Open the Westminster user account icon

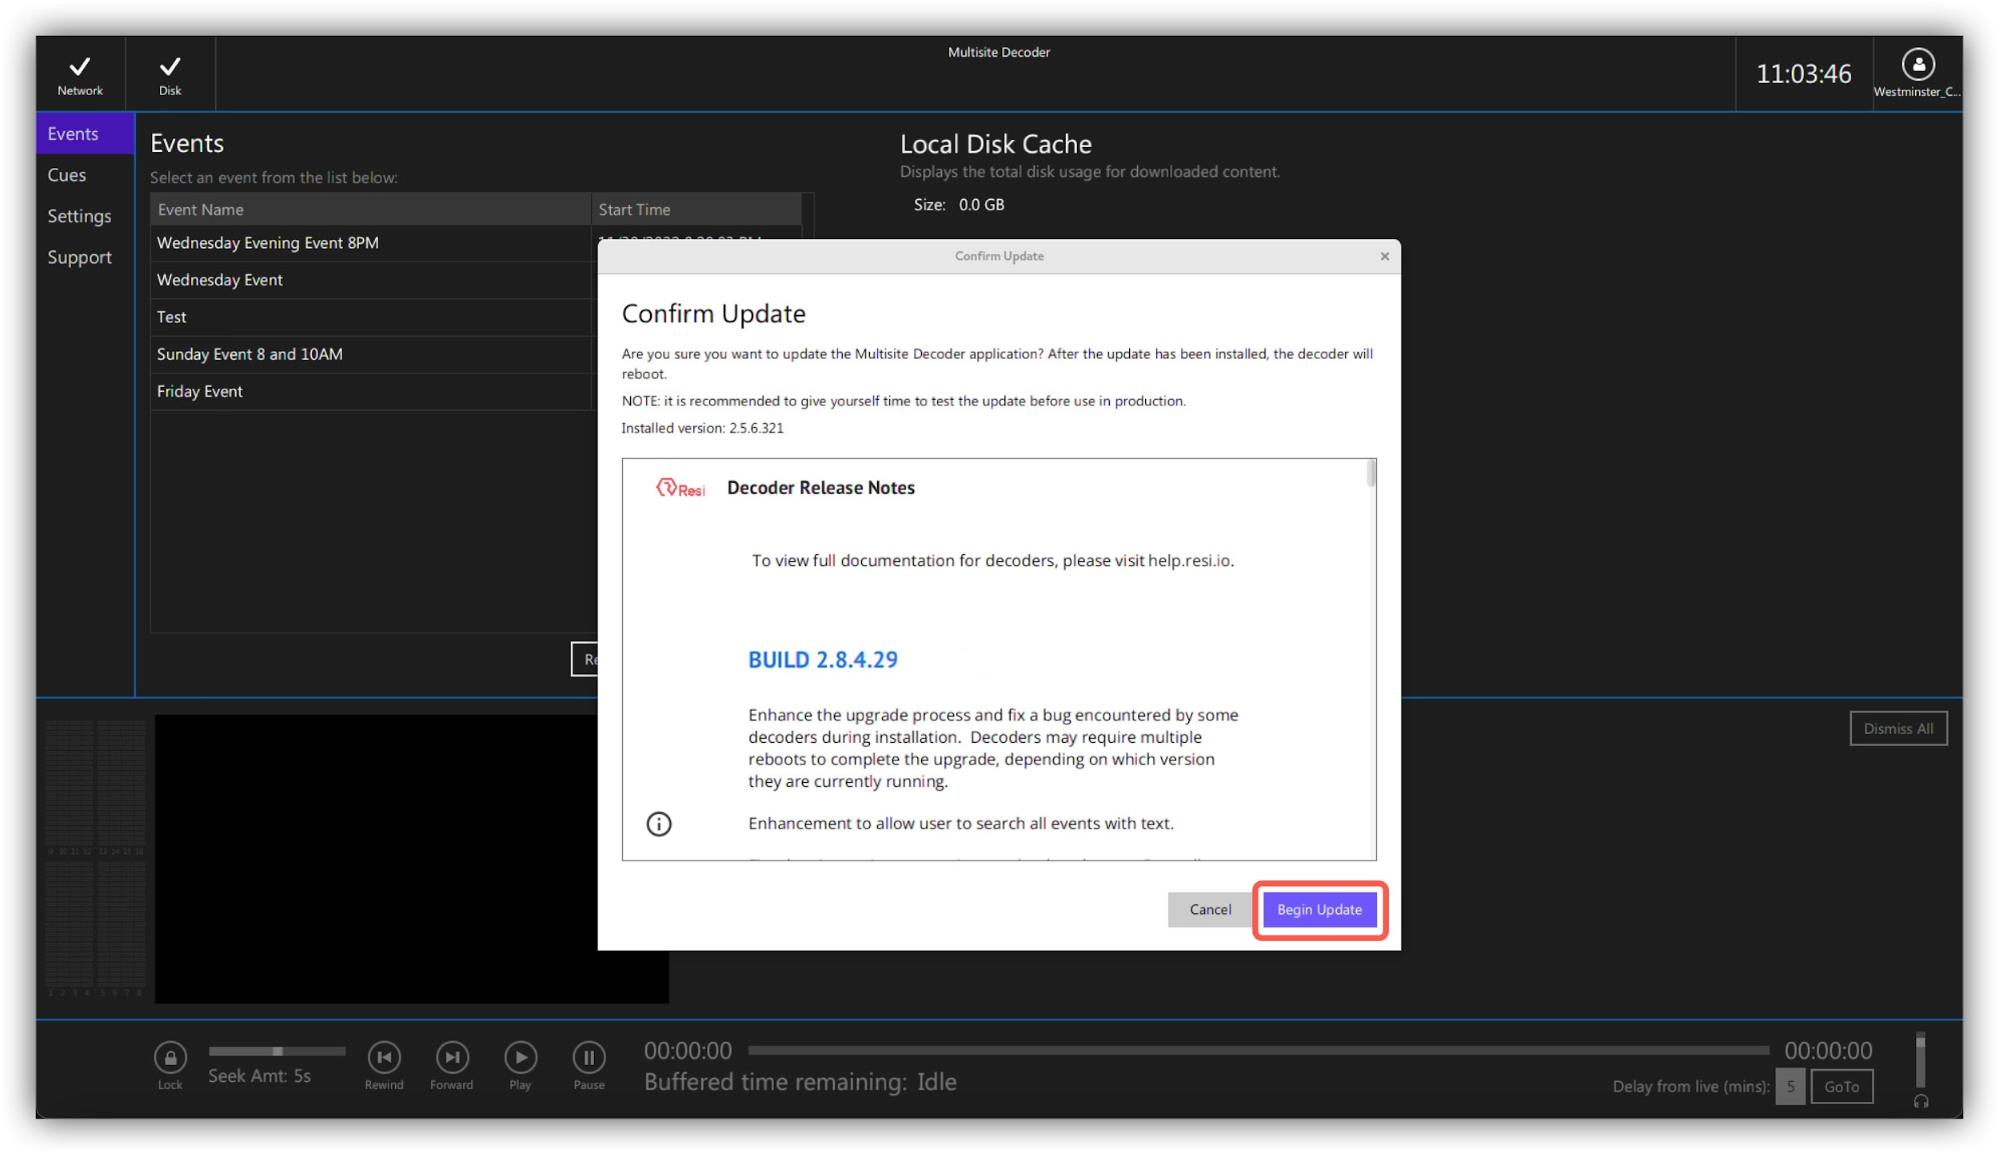[x=1917, y=66]
